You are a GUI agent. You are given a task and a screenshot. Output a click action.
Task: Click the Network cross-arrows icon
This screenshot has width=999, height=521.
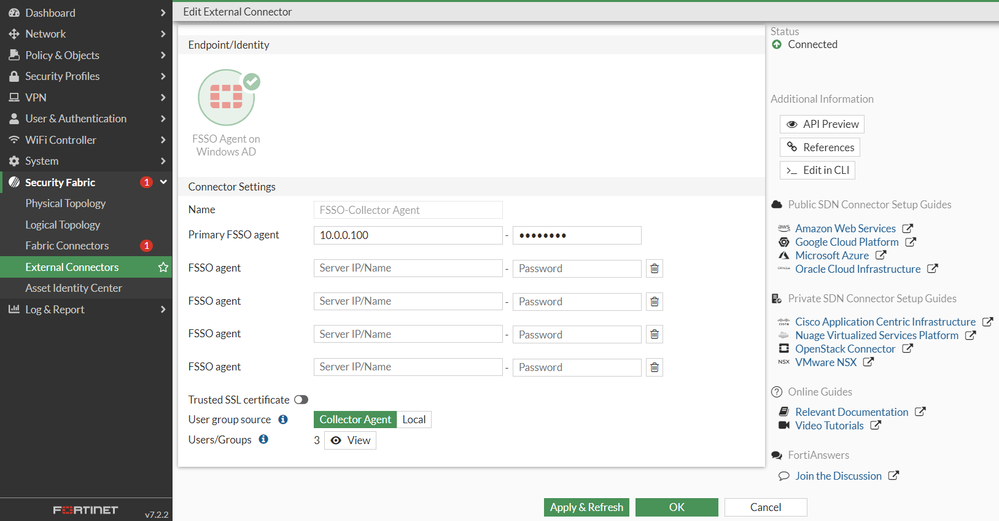[14, 34]
